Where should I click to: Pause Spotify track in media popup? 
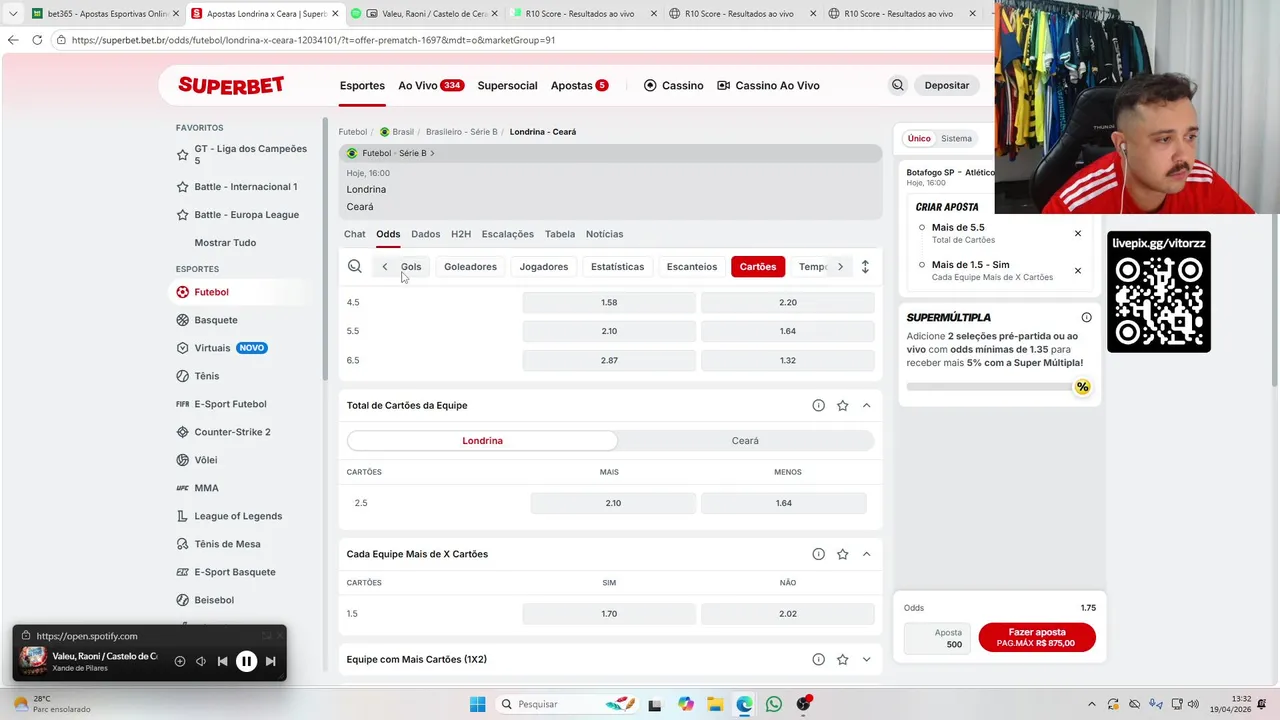point(246,661)
